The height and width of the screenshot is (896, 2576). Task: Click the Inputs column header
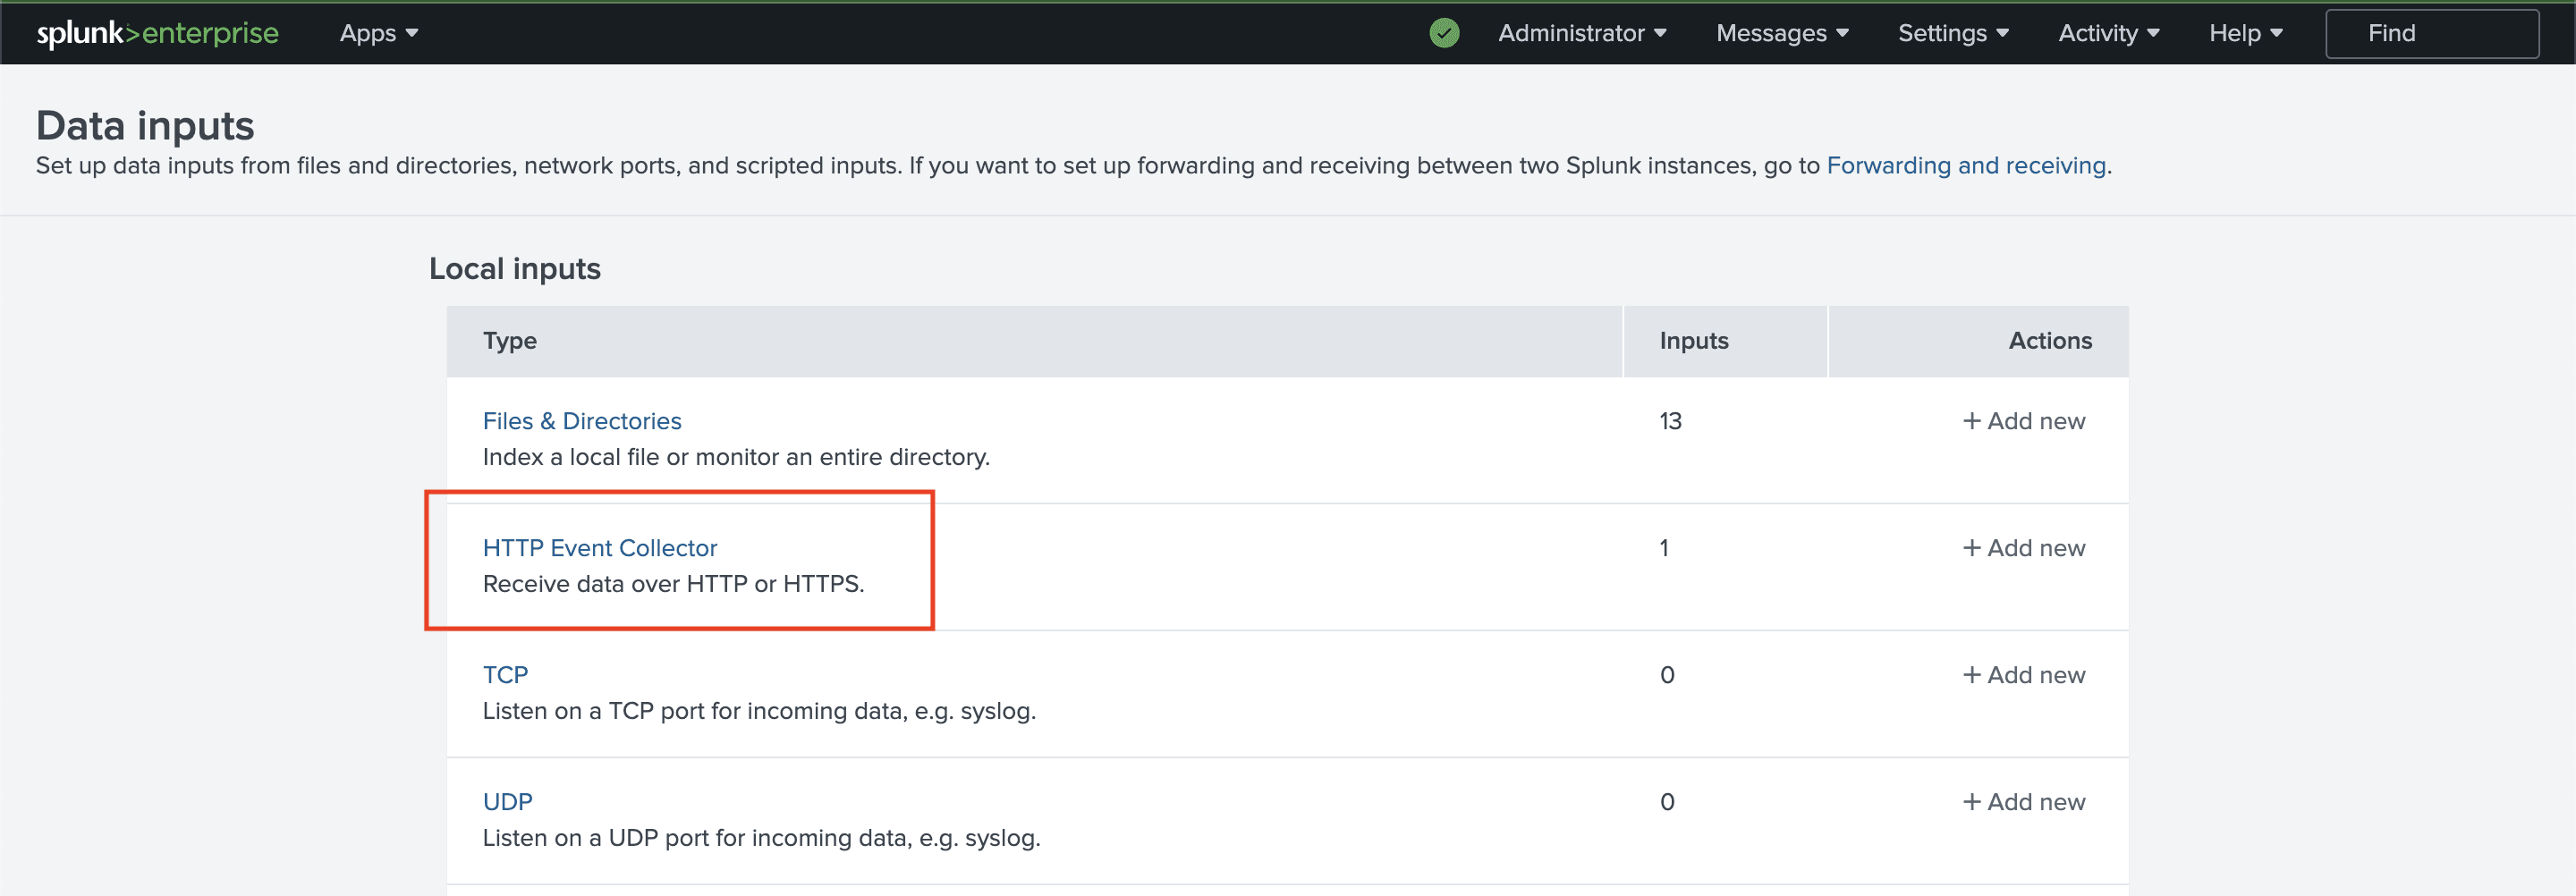pos(1693,341)
